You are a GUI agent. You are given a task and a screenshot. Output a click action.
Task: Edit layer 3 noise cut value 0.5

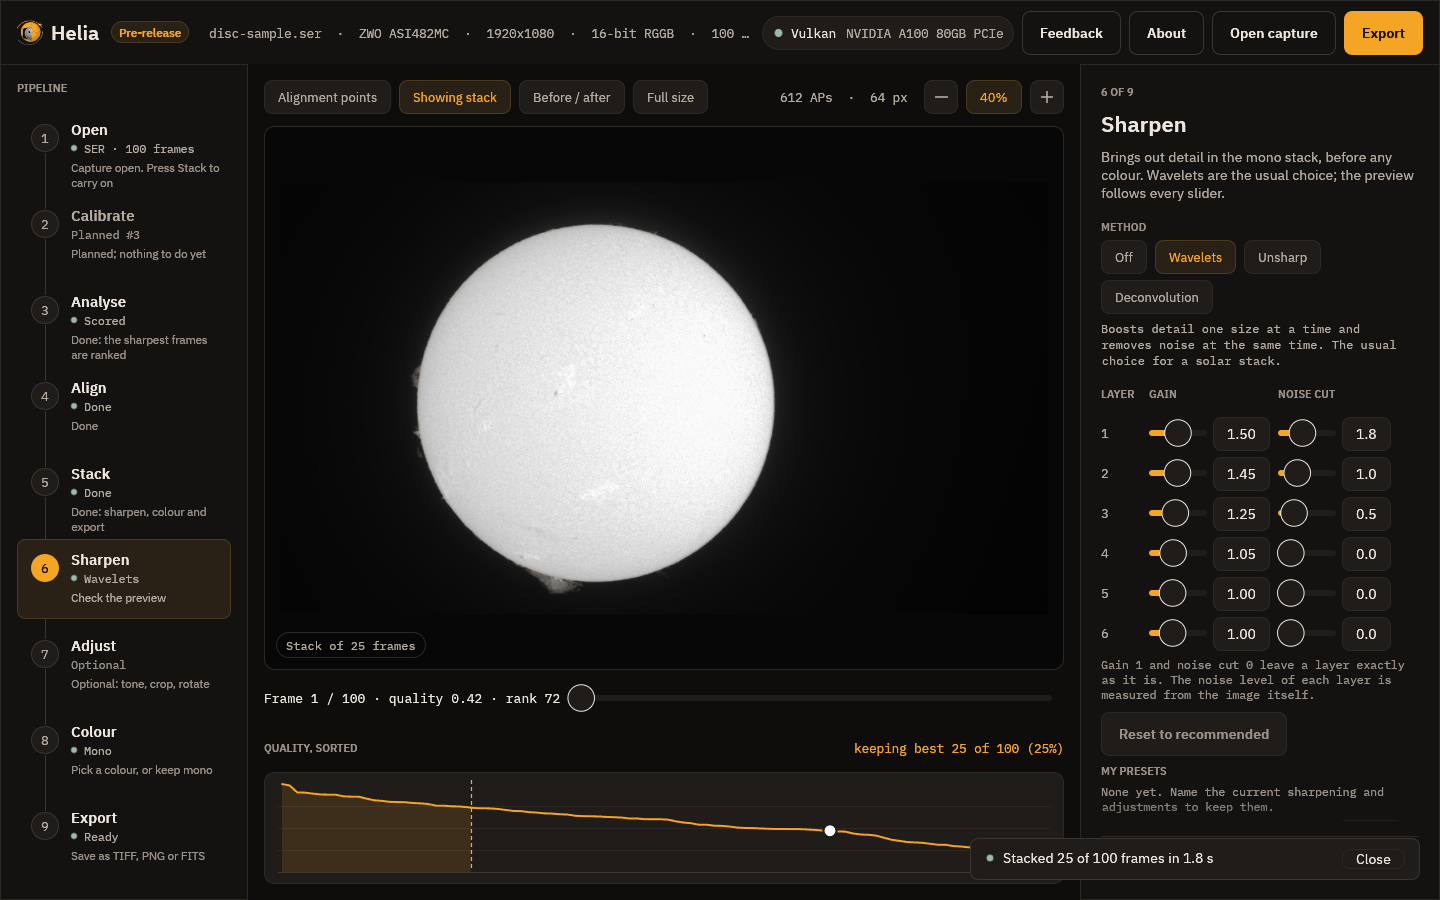point(1366,514)
